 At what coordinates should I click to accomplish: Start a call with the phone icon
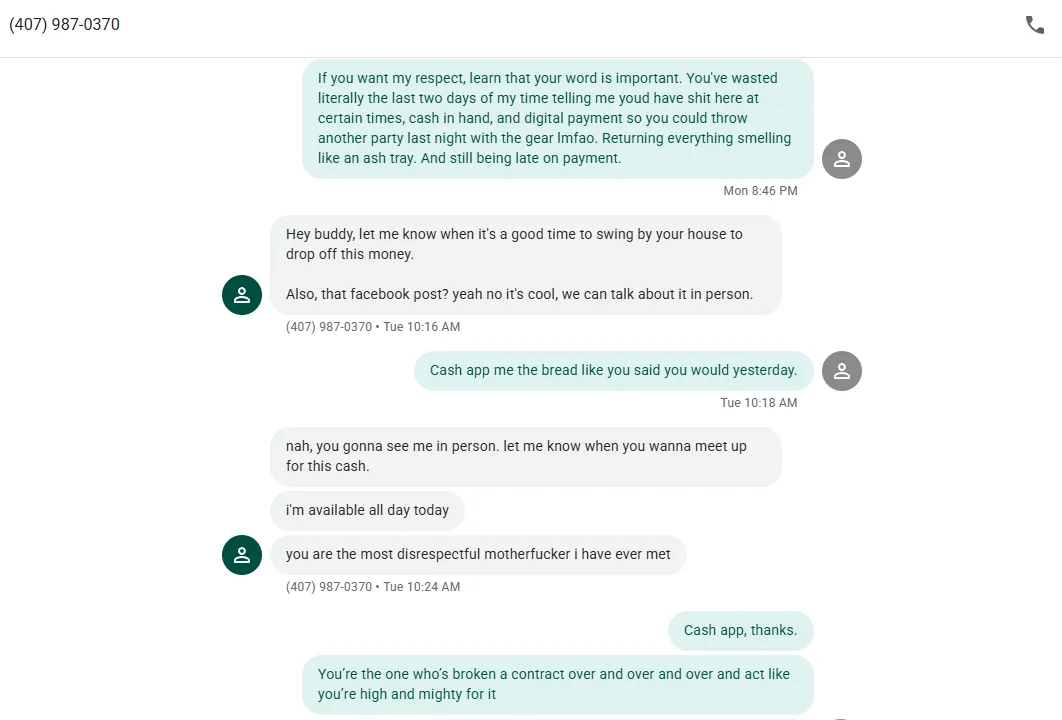click(x=1035, y=25)
